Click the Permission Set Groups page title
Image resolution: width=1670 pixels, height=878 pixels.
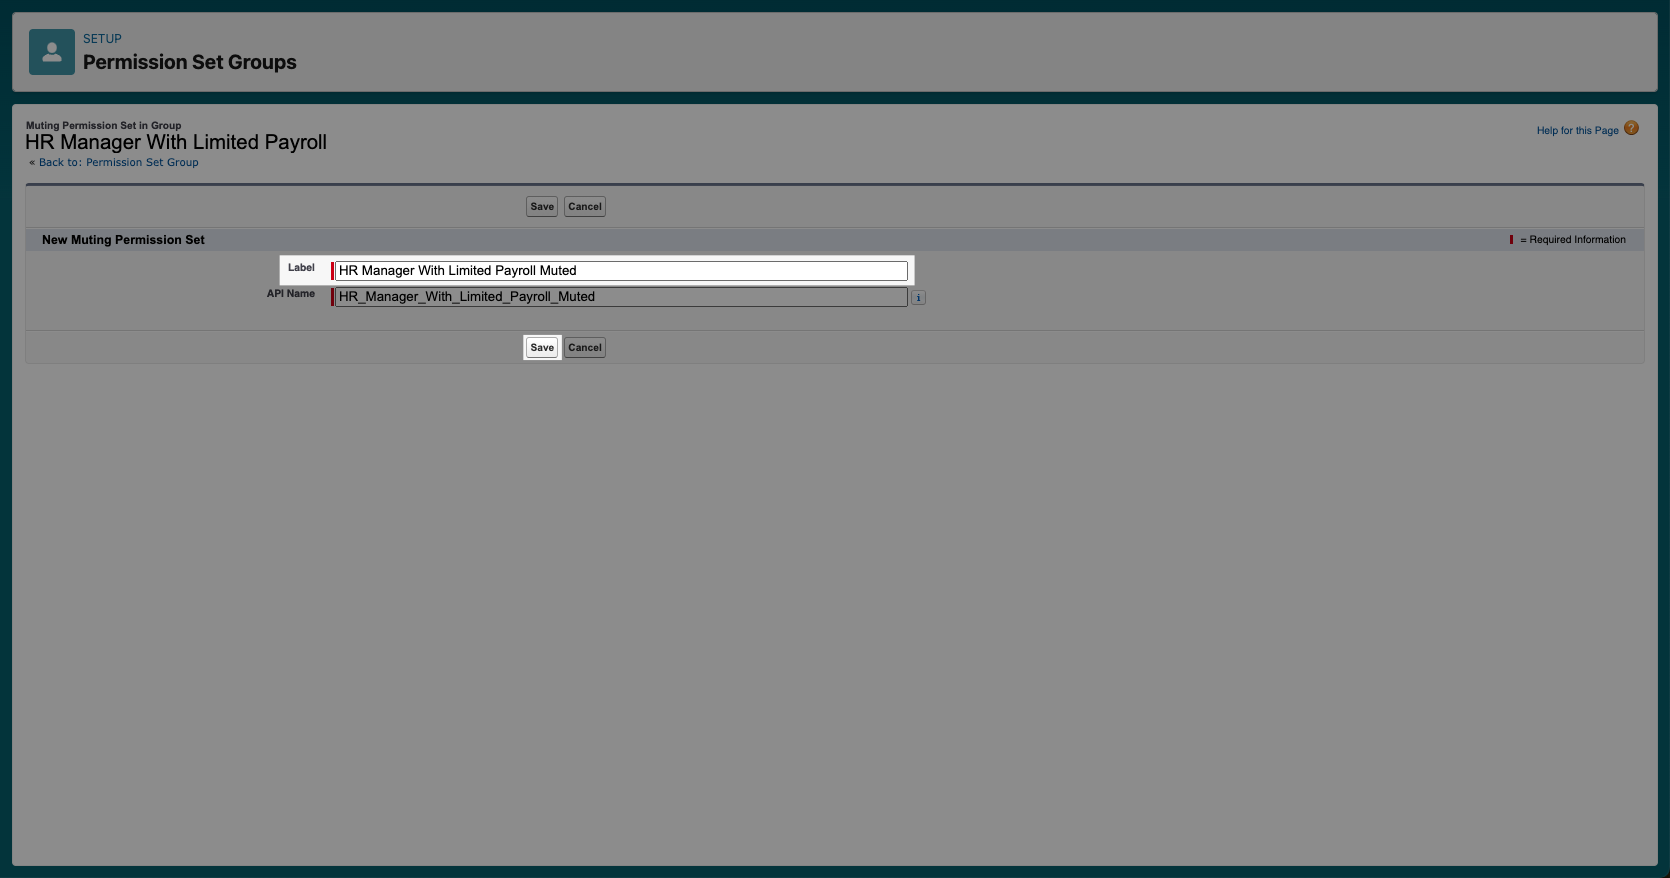(190, 62)
